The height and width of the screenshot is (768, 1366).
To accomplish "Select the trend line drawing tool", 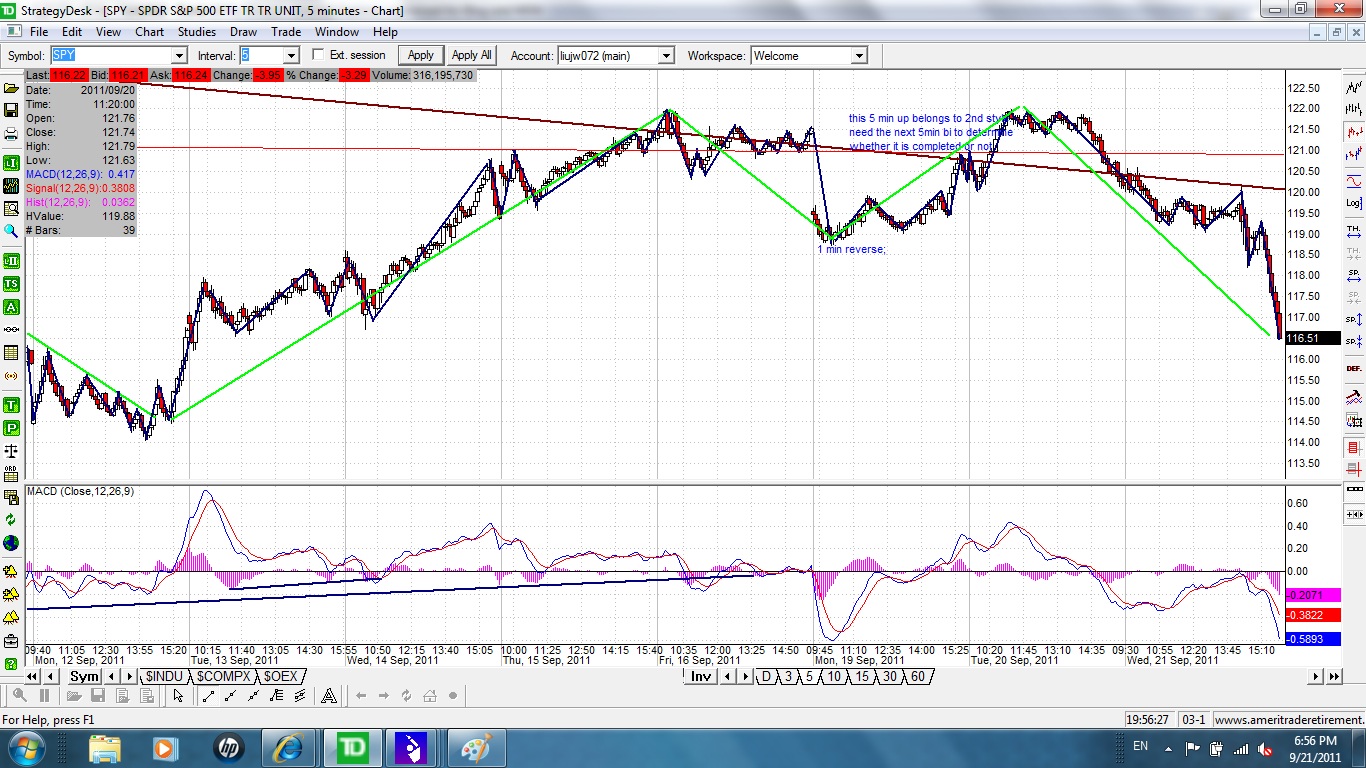I will [x=208, y=696].
